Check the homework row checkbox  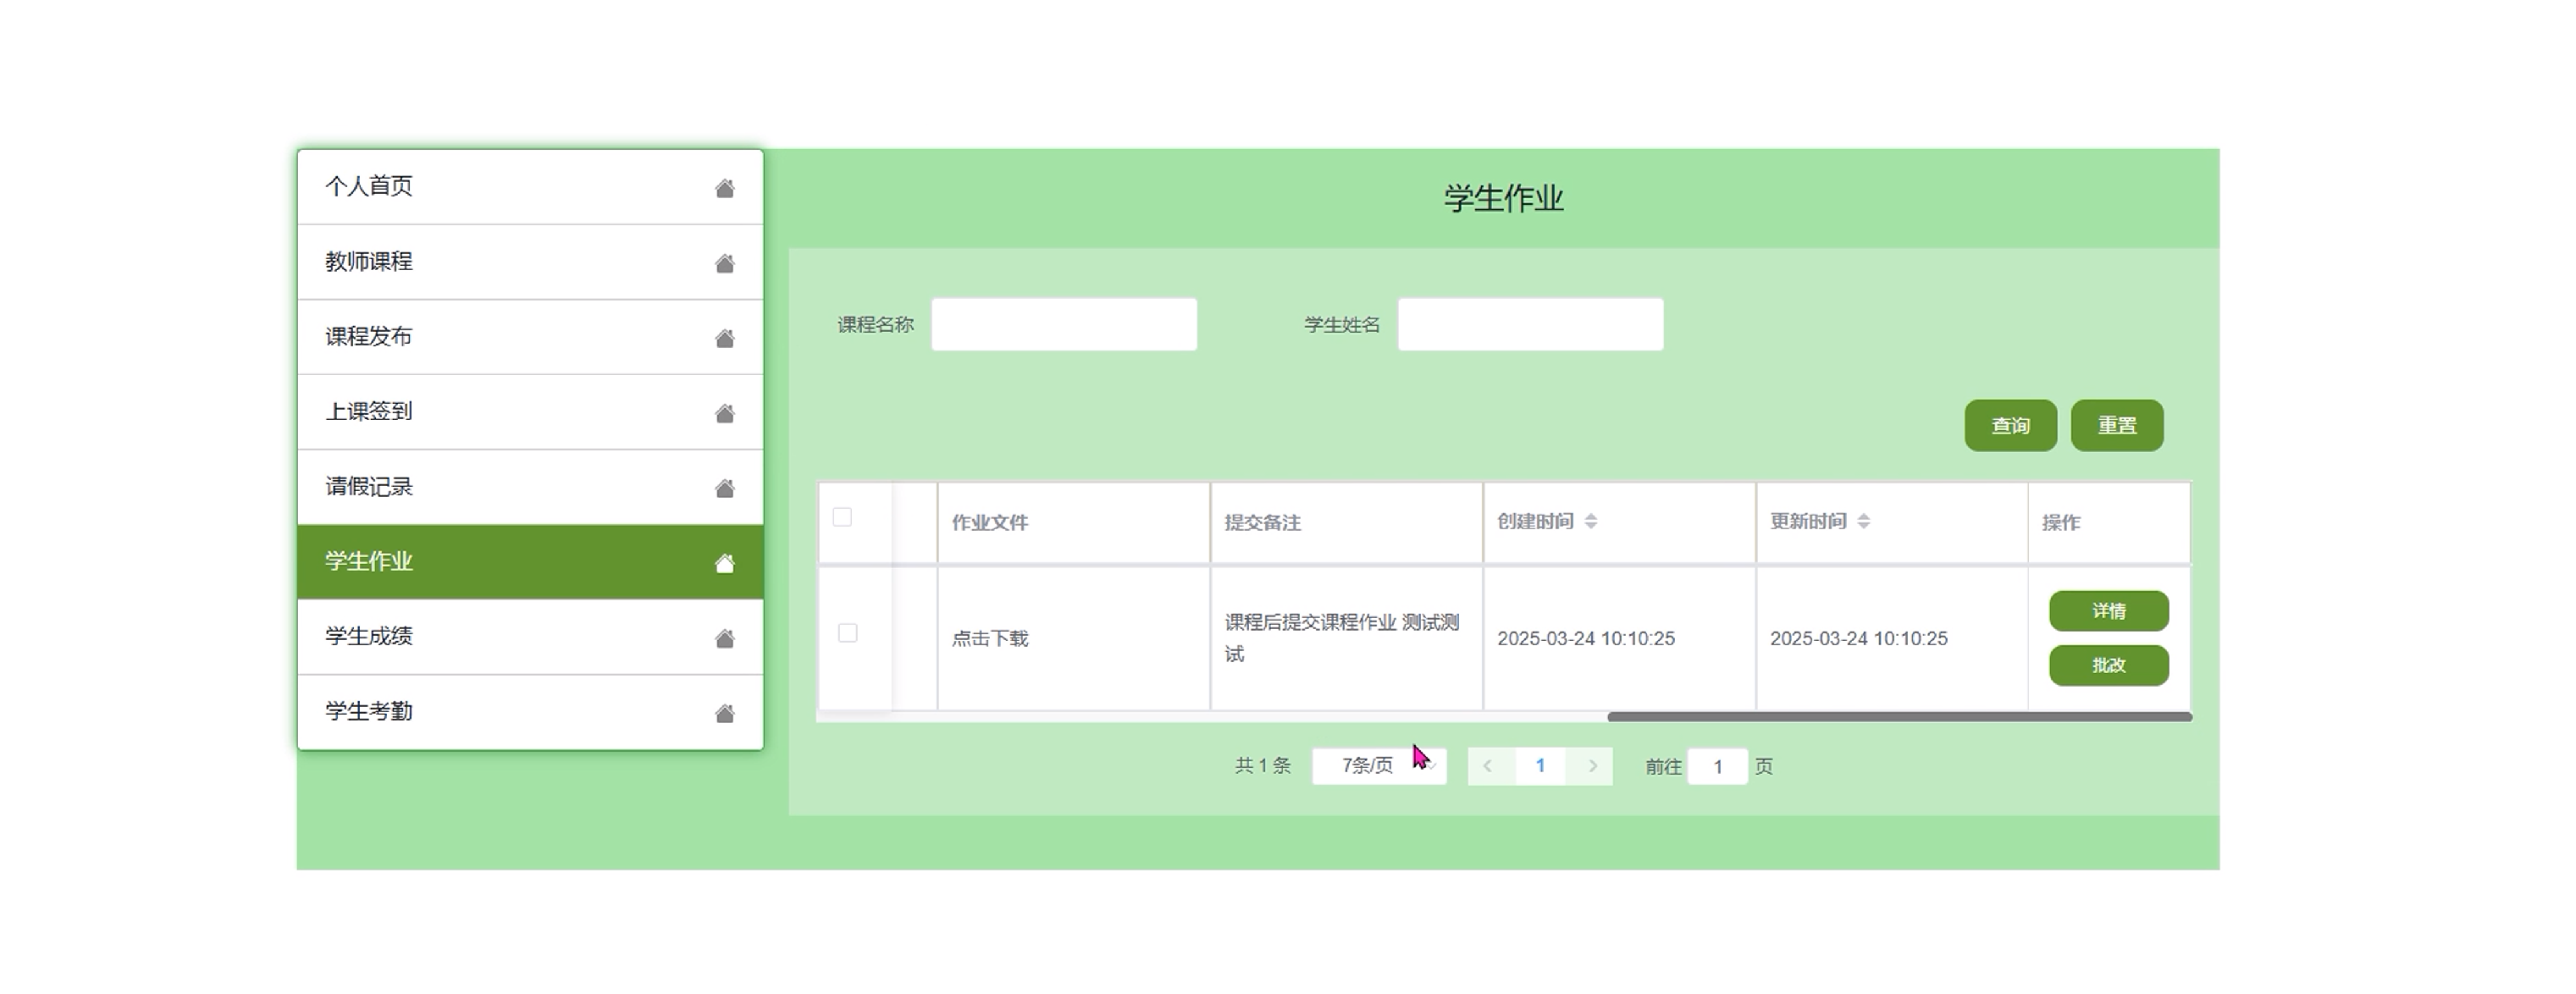click(x=847, y=633)
